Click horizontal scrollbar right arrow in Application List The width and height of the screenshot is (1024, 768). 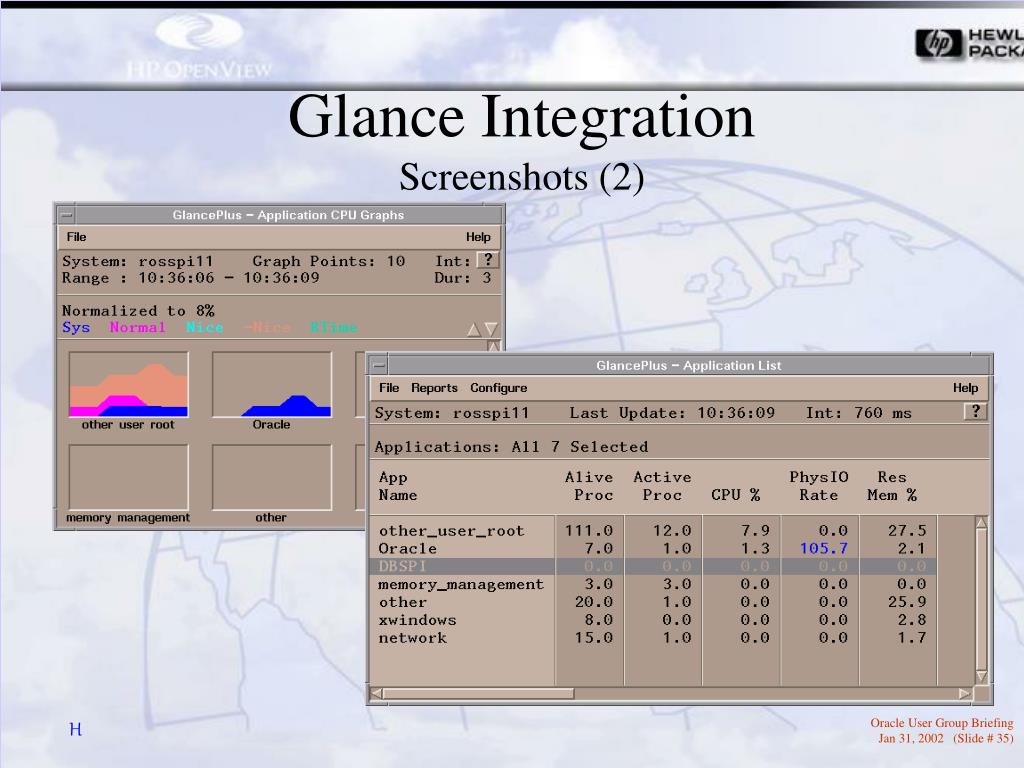pos(965,694)
